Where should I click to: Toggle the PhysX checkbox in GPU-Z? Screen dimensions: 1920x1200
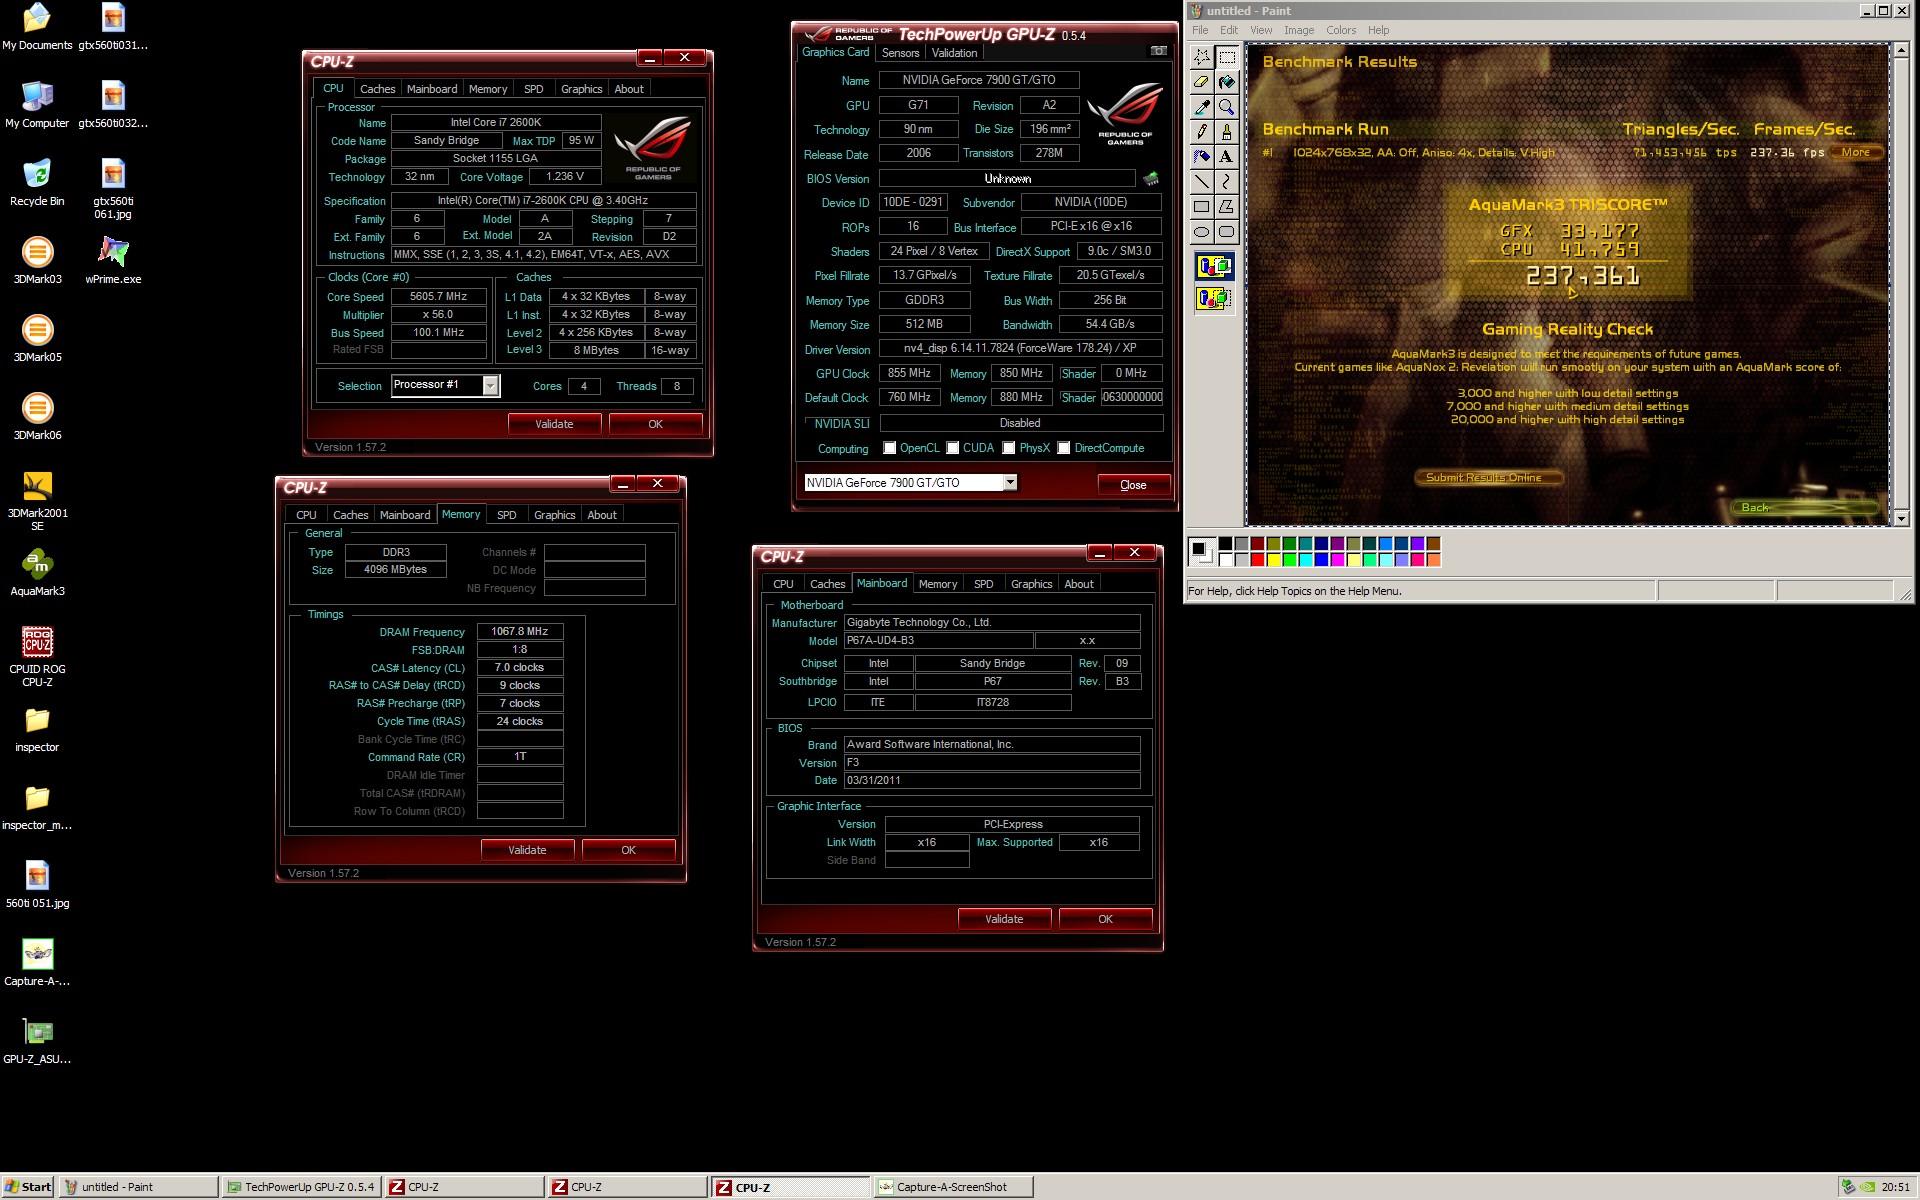(x=1009, y=448)
